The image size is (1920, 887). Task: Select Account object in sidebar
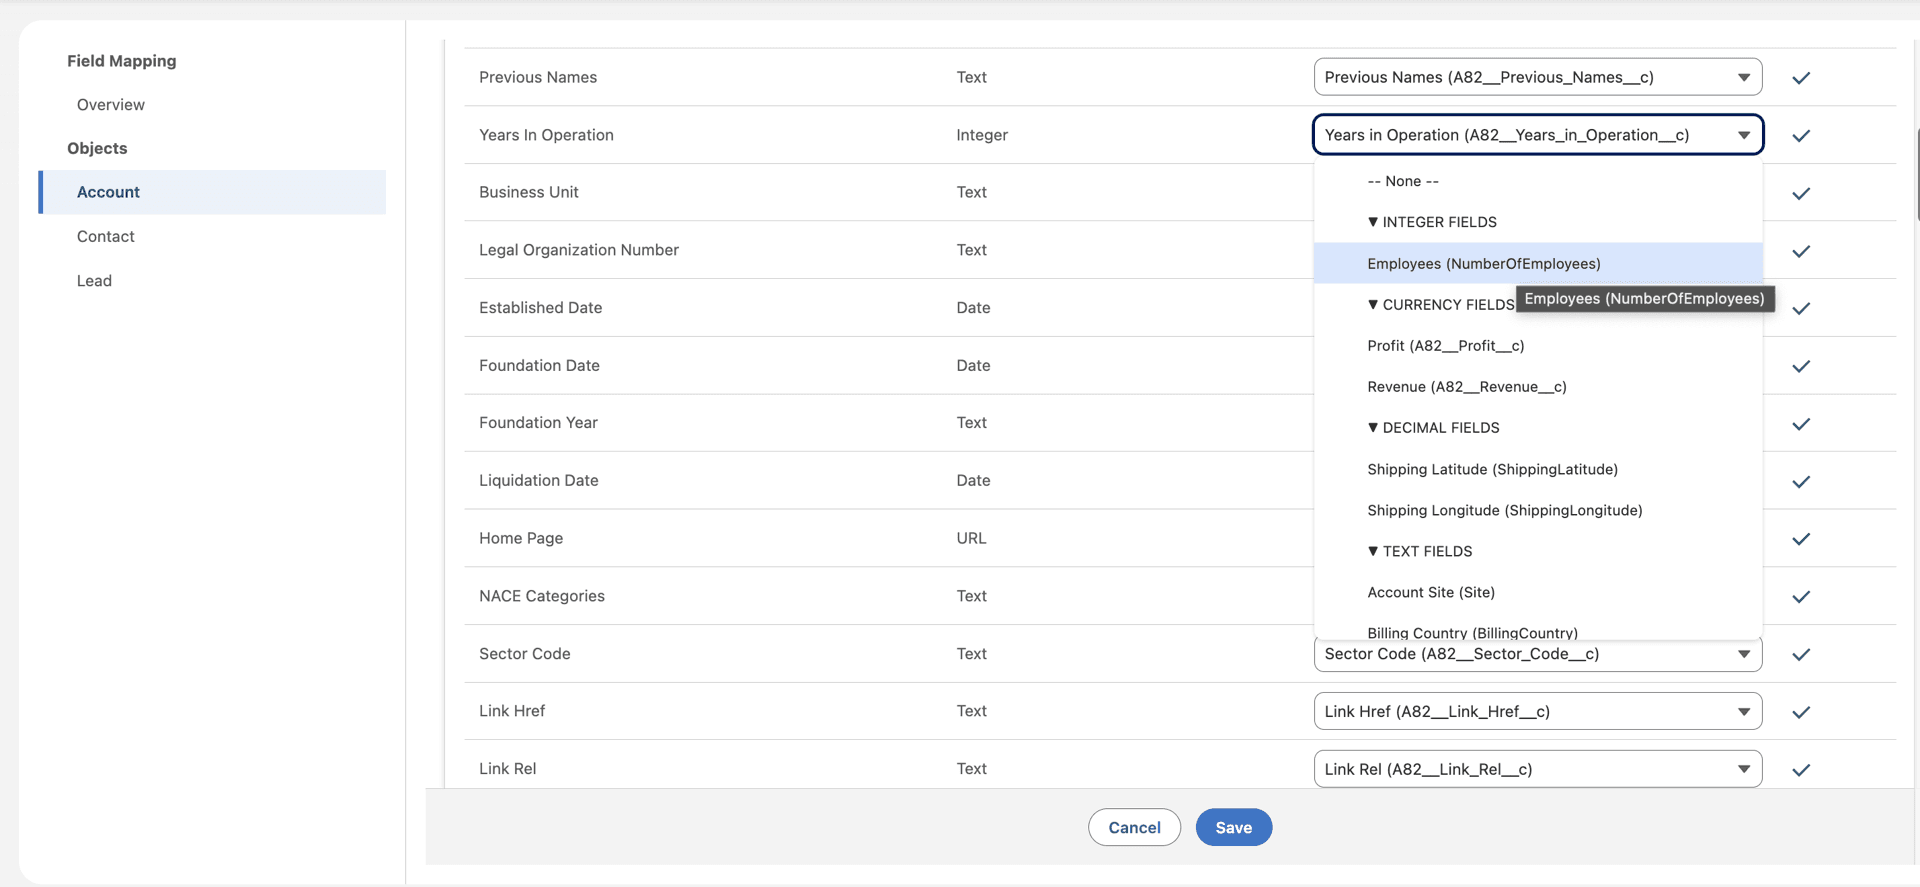tap(212, 192)
